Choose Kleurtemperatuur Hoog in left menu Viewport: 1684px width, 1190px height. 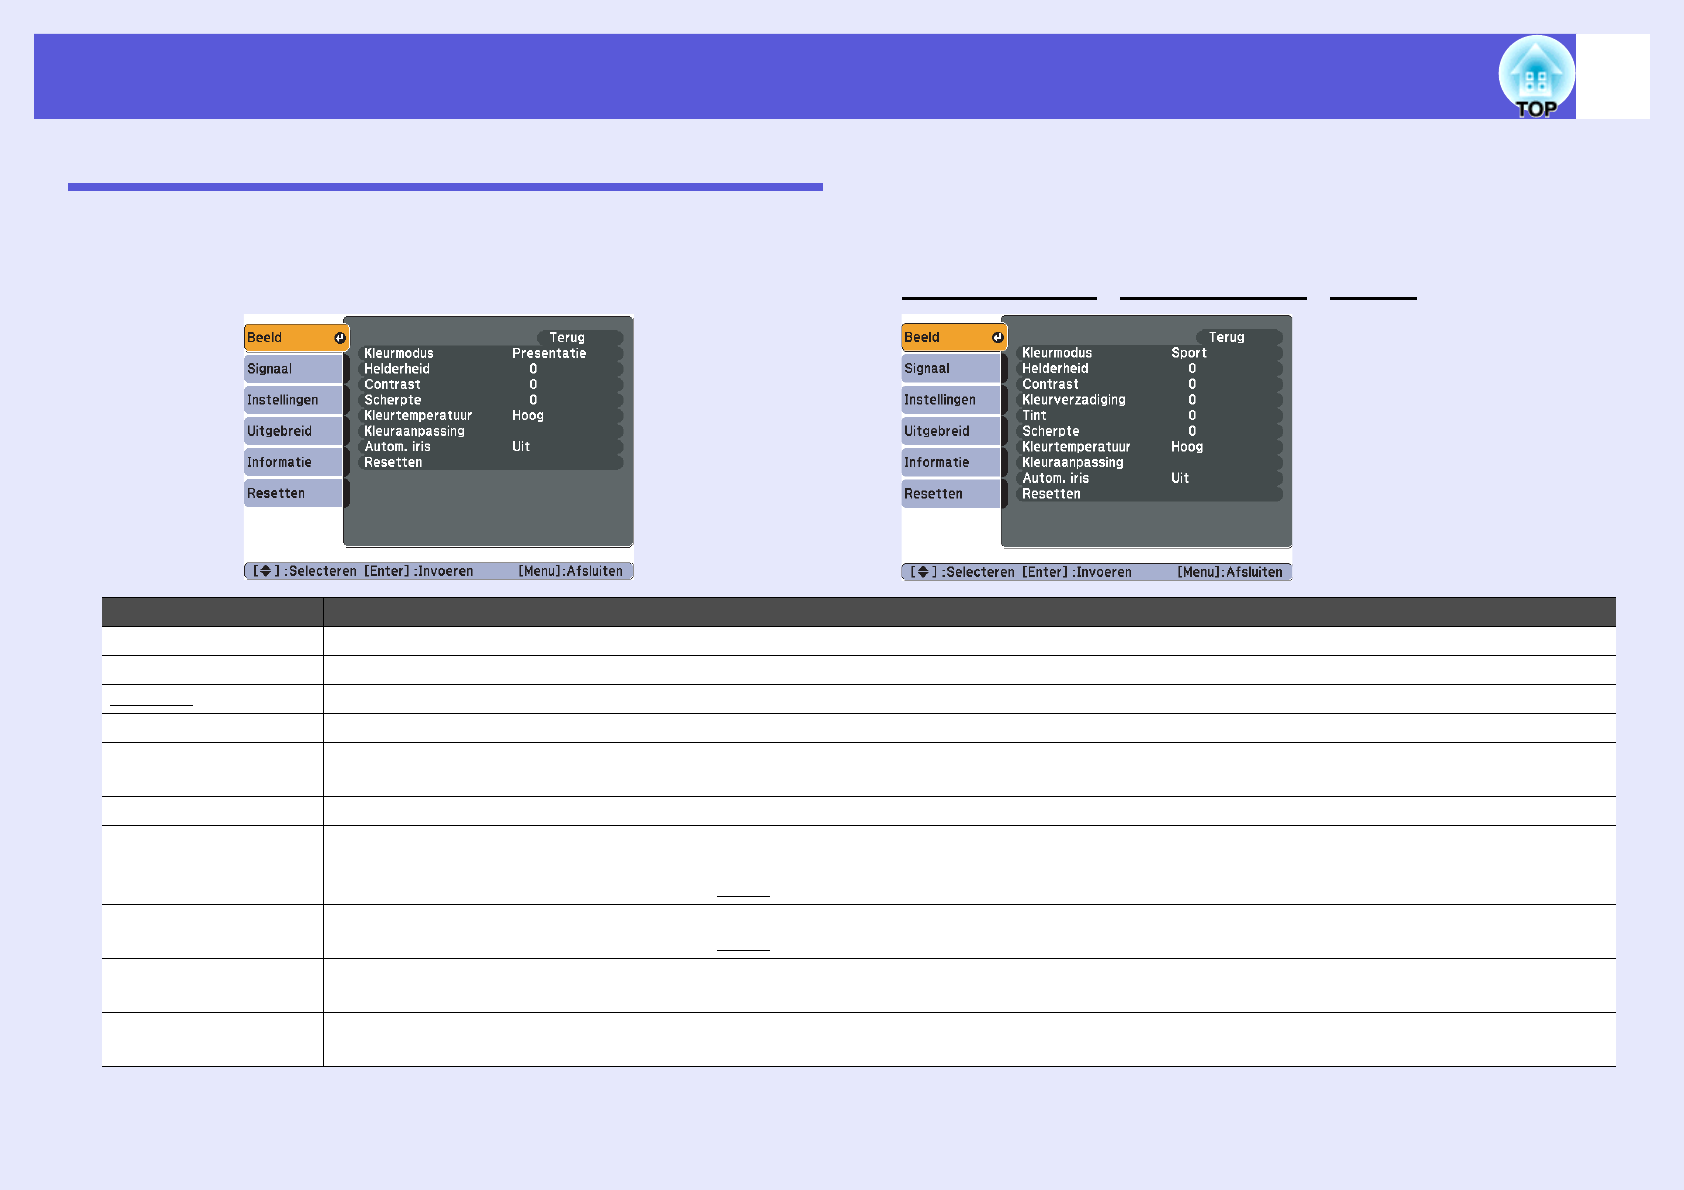(490, 415)
